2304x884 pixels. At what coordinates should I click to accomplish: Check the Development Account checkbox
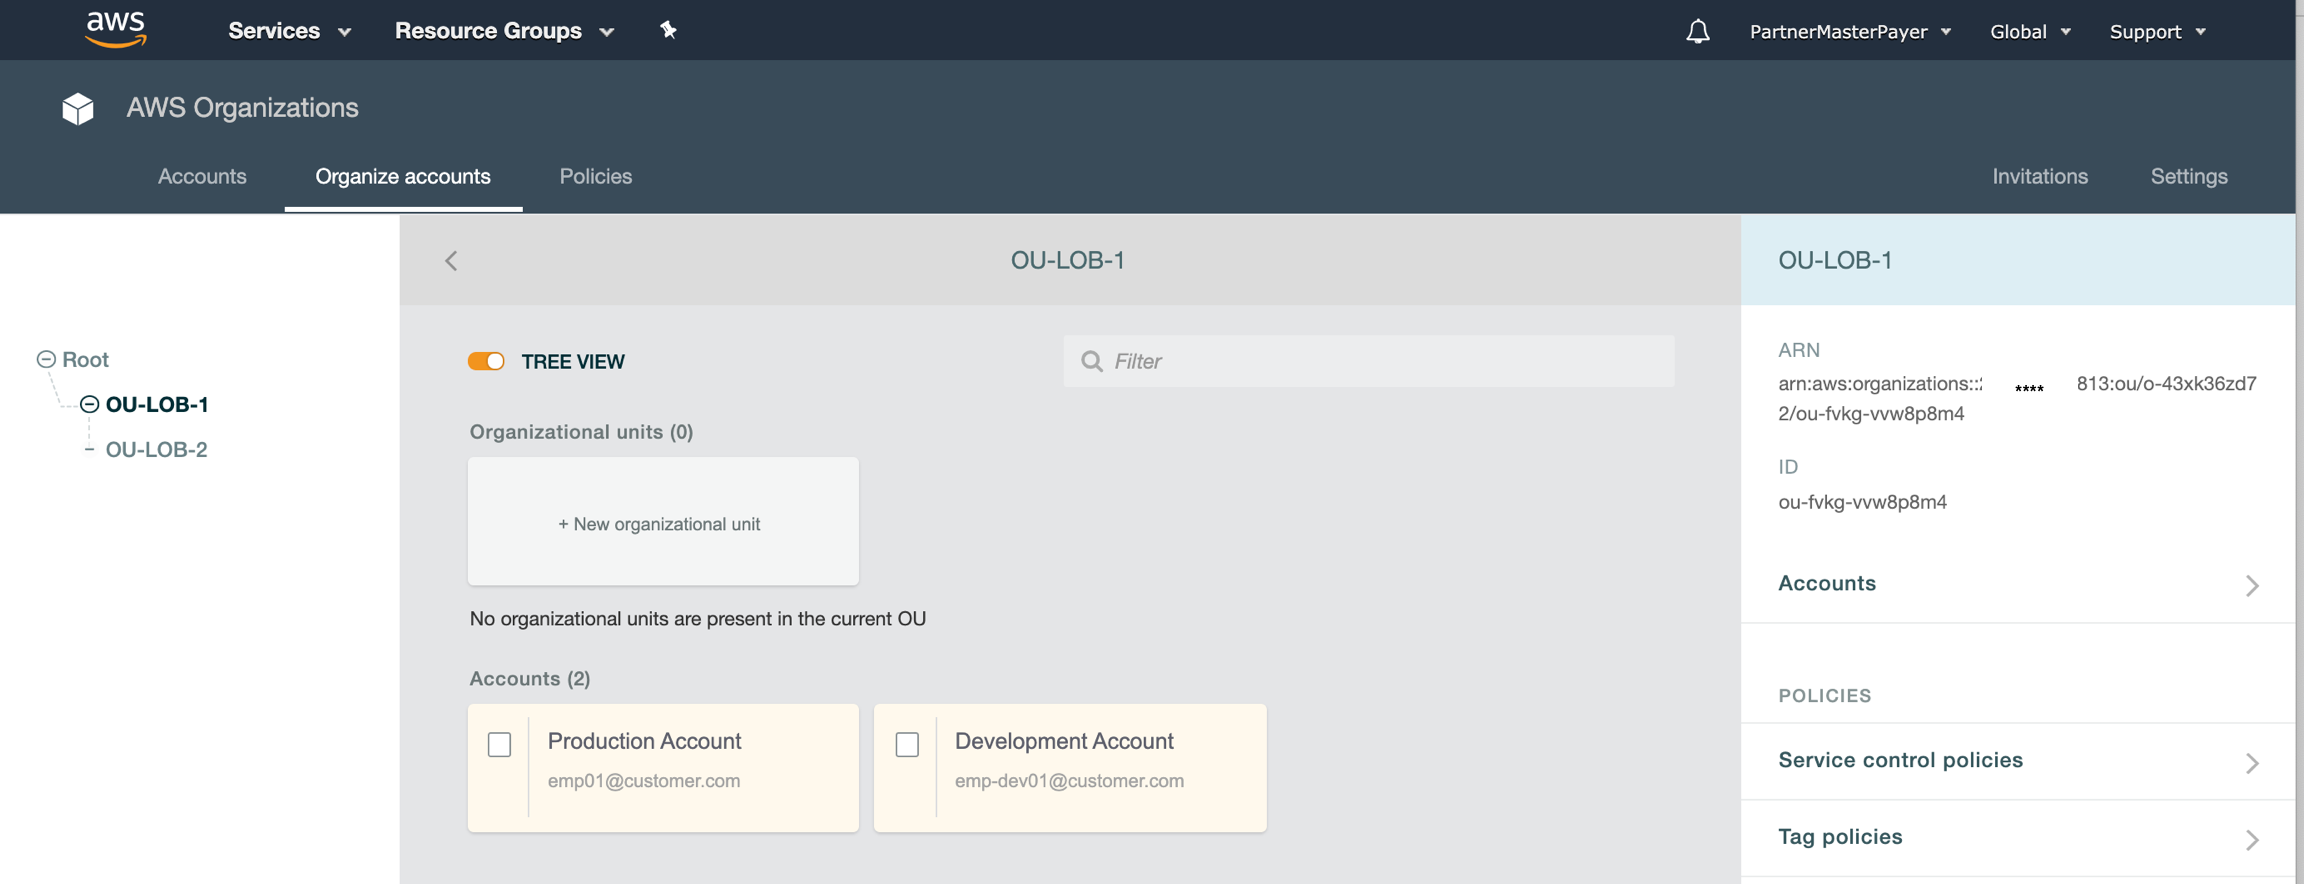pyautogui.click(x=907, y=744)
